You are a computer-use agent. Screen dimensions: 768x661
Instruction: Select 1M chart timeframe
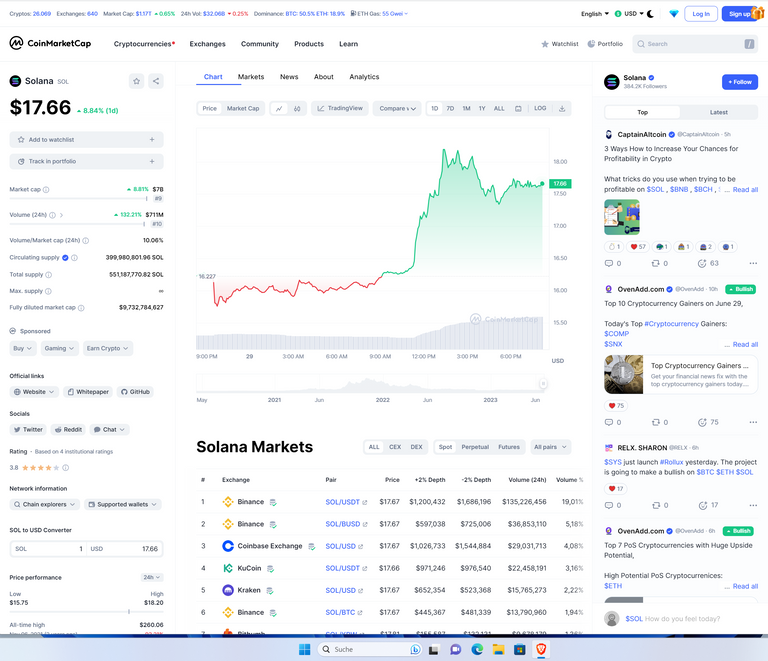pos(466,109)
